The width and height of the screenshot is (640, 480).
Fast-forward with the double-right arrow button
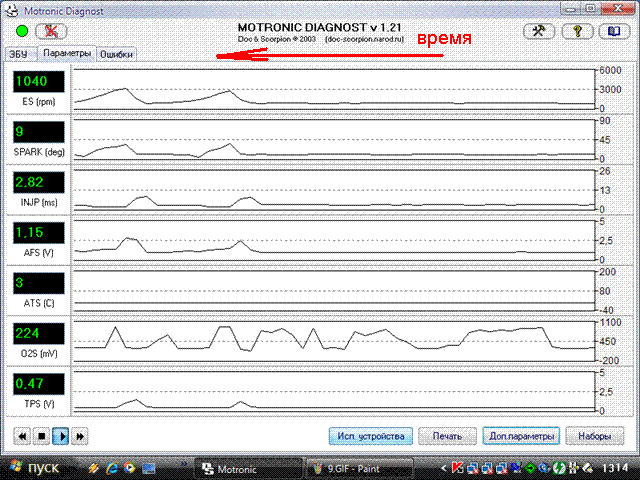tap(80, 436)
